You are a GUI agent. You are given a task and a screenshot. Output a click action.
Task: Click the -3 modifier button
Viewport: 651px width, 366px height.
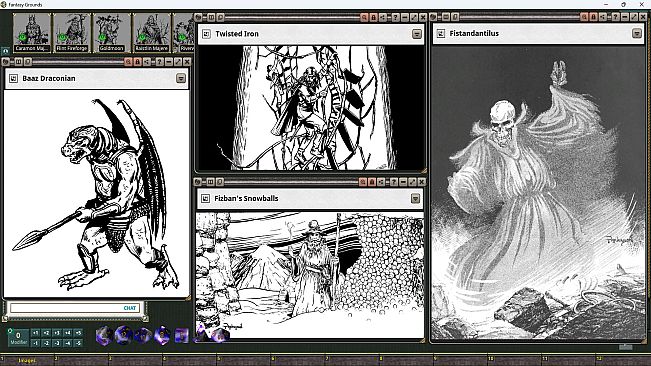[x=57, y=343]
